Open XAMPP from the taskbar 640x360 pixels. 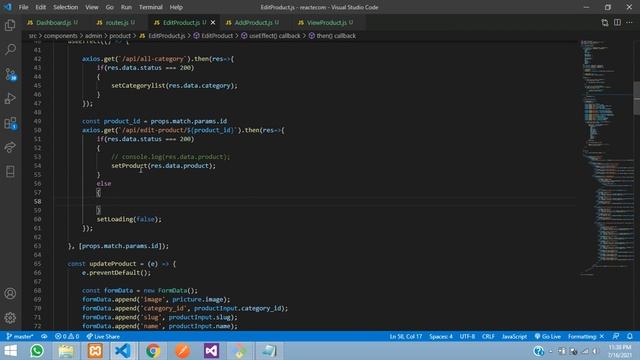(x=95, y=351)
